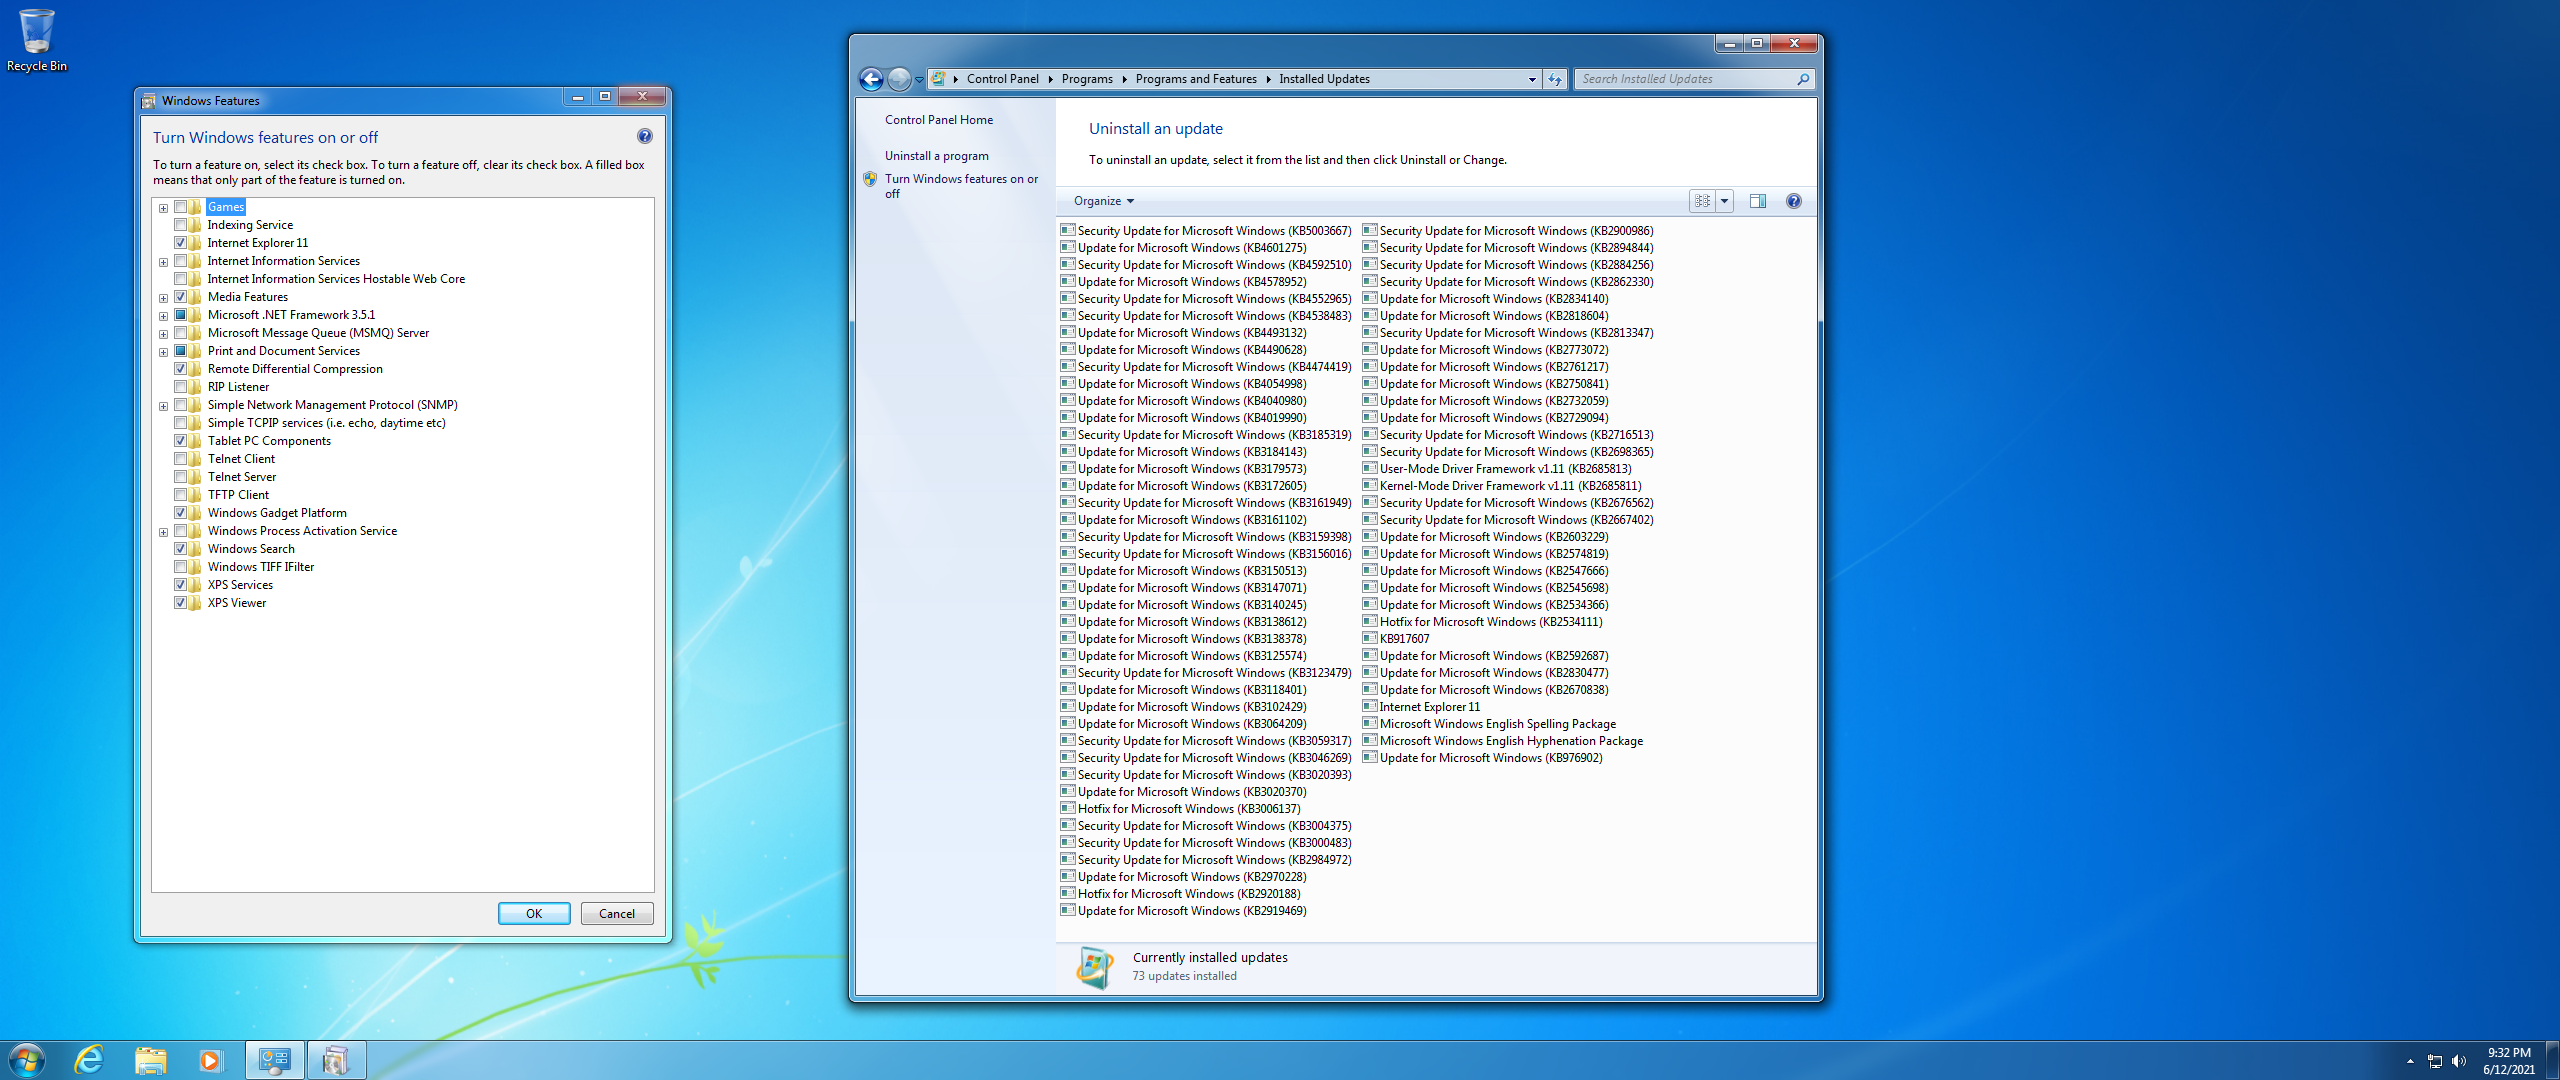This screenshot has height=1080, width=2560.
Task: Click the help icon in Installed Updates toolbar
Action: pyautogui.click(x=1794, y=201)
